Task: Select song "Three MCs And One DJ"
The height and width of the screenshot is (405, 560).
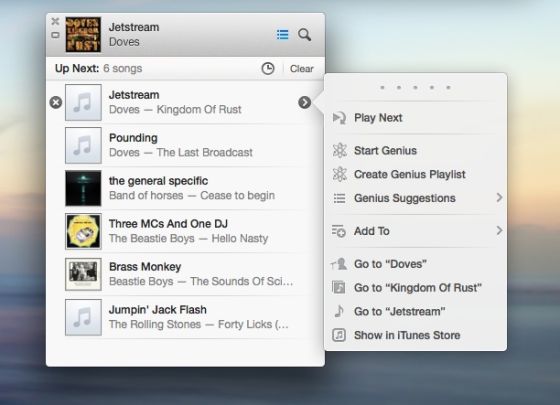Action: (168, 224)
